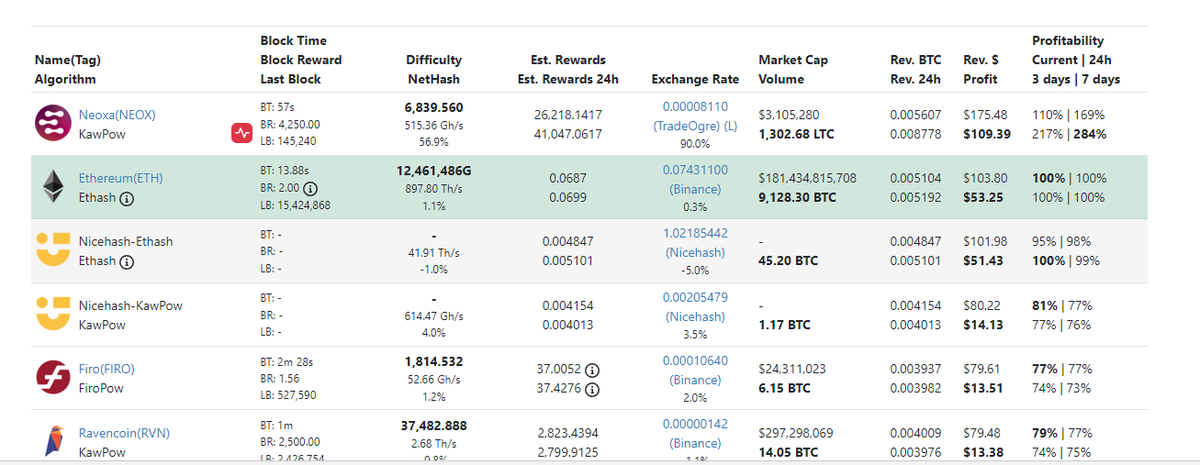Click Ethereum nethash 897.80 Th/s

434,188
